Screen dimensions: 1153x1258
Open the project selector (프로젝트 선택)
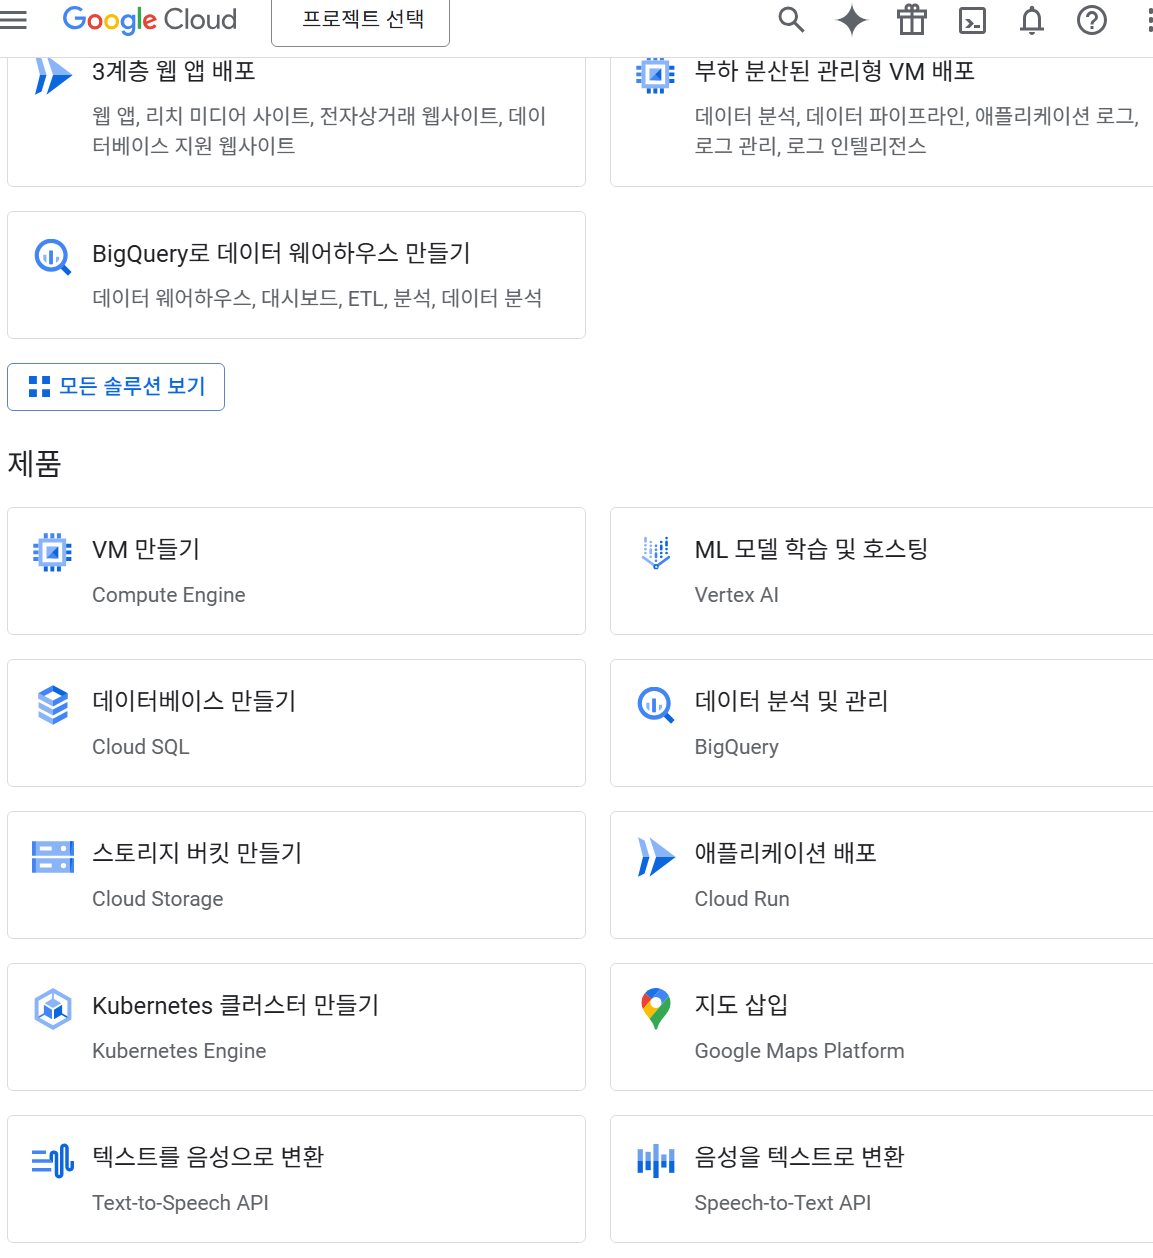tap(361, 20)
